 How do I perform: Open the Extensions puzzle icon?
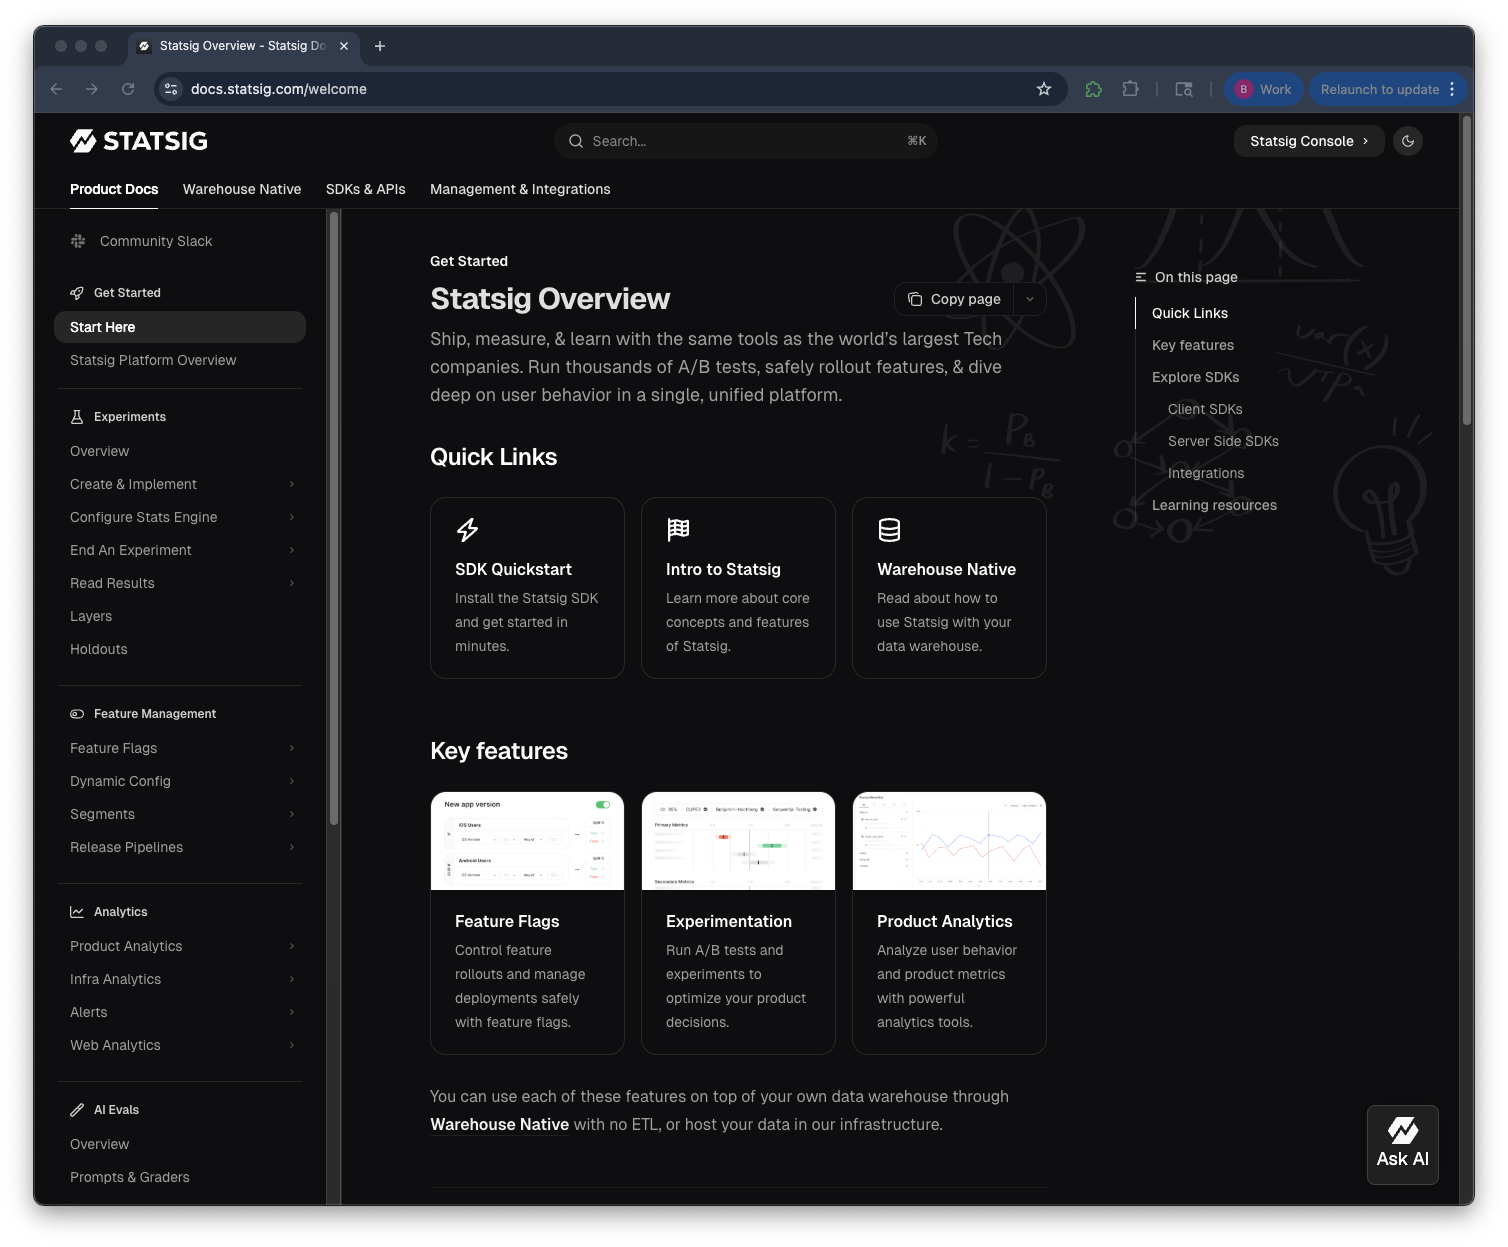pos(1131,89)
